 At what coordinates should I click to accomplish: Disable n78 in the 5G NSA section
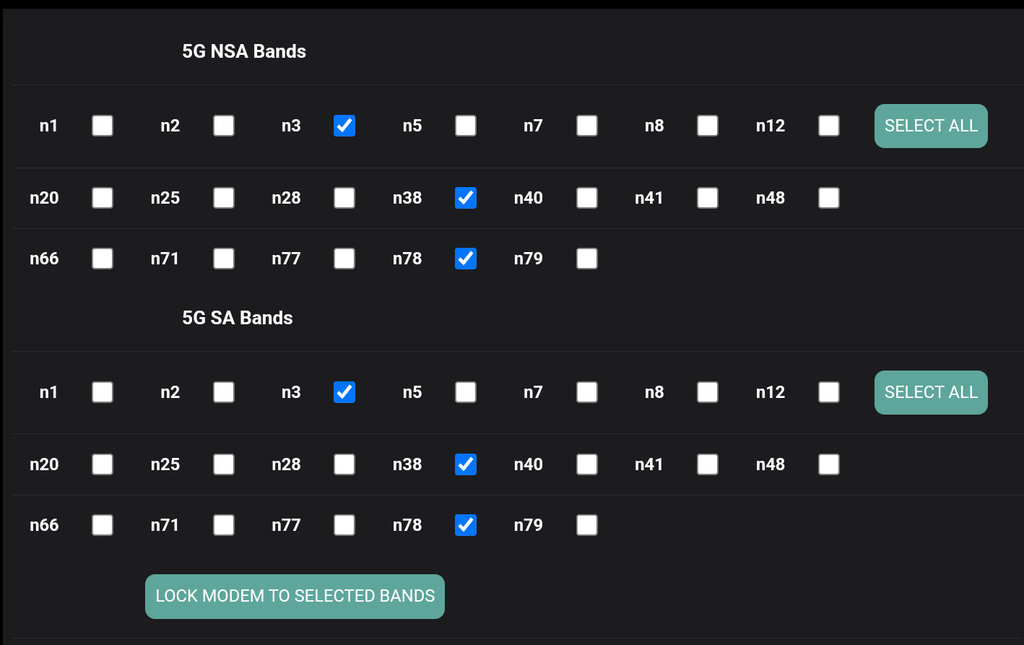tap(465, 259)
